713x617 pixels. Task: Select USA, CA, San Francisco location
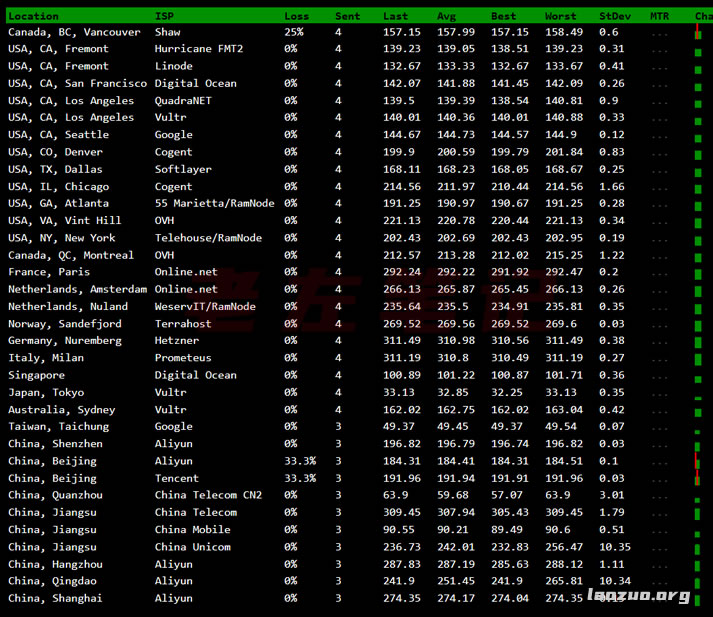[x=77, y=83]
